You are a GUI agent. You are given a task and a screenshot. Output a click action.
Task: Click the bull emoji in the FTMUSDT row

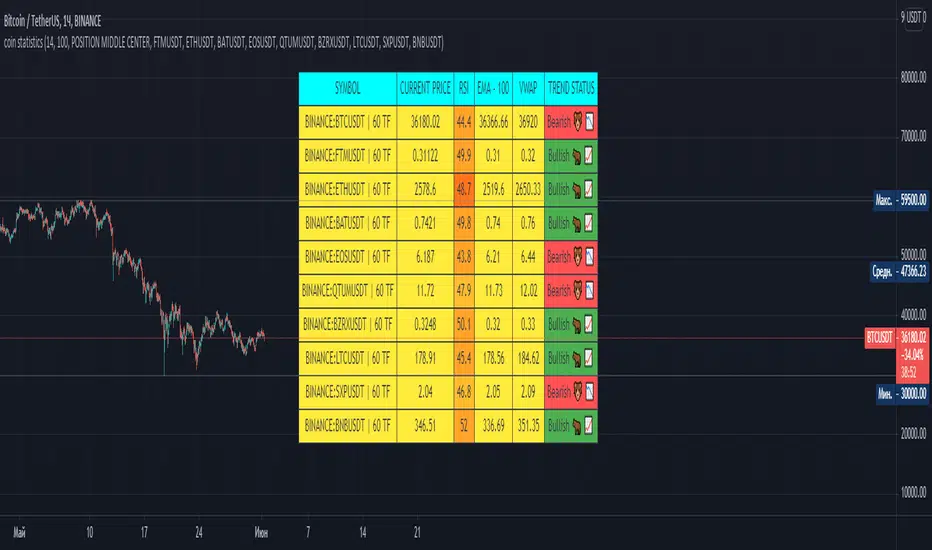pos(577,156)
